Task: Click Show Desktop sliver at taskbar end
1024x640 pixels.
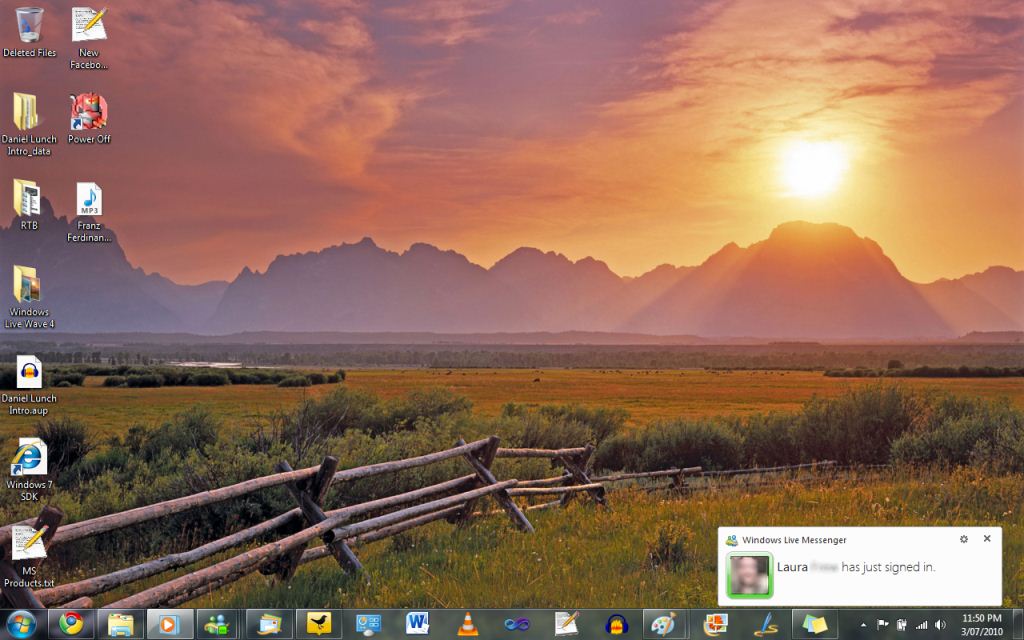Action: pyautogui.click(x=1018, y=624)
